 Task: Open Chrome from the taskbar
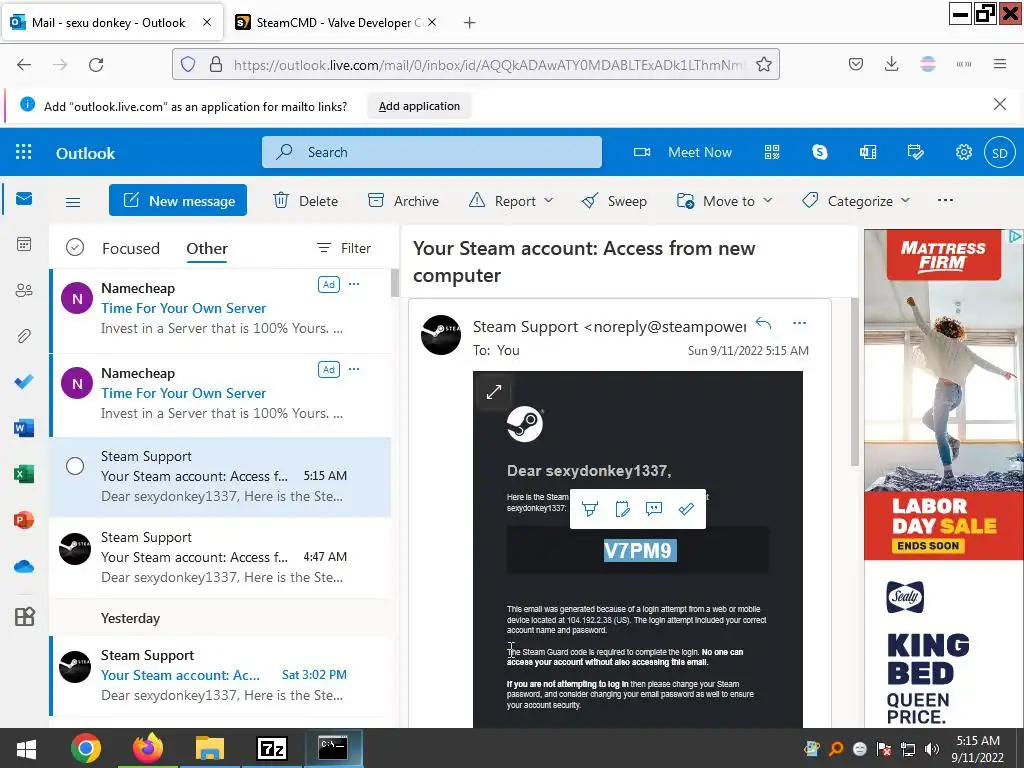pos(86,748)
